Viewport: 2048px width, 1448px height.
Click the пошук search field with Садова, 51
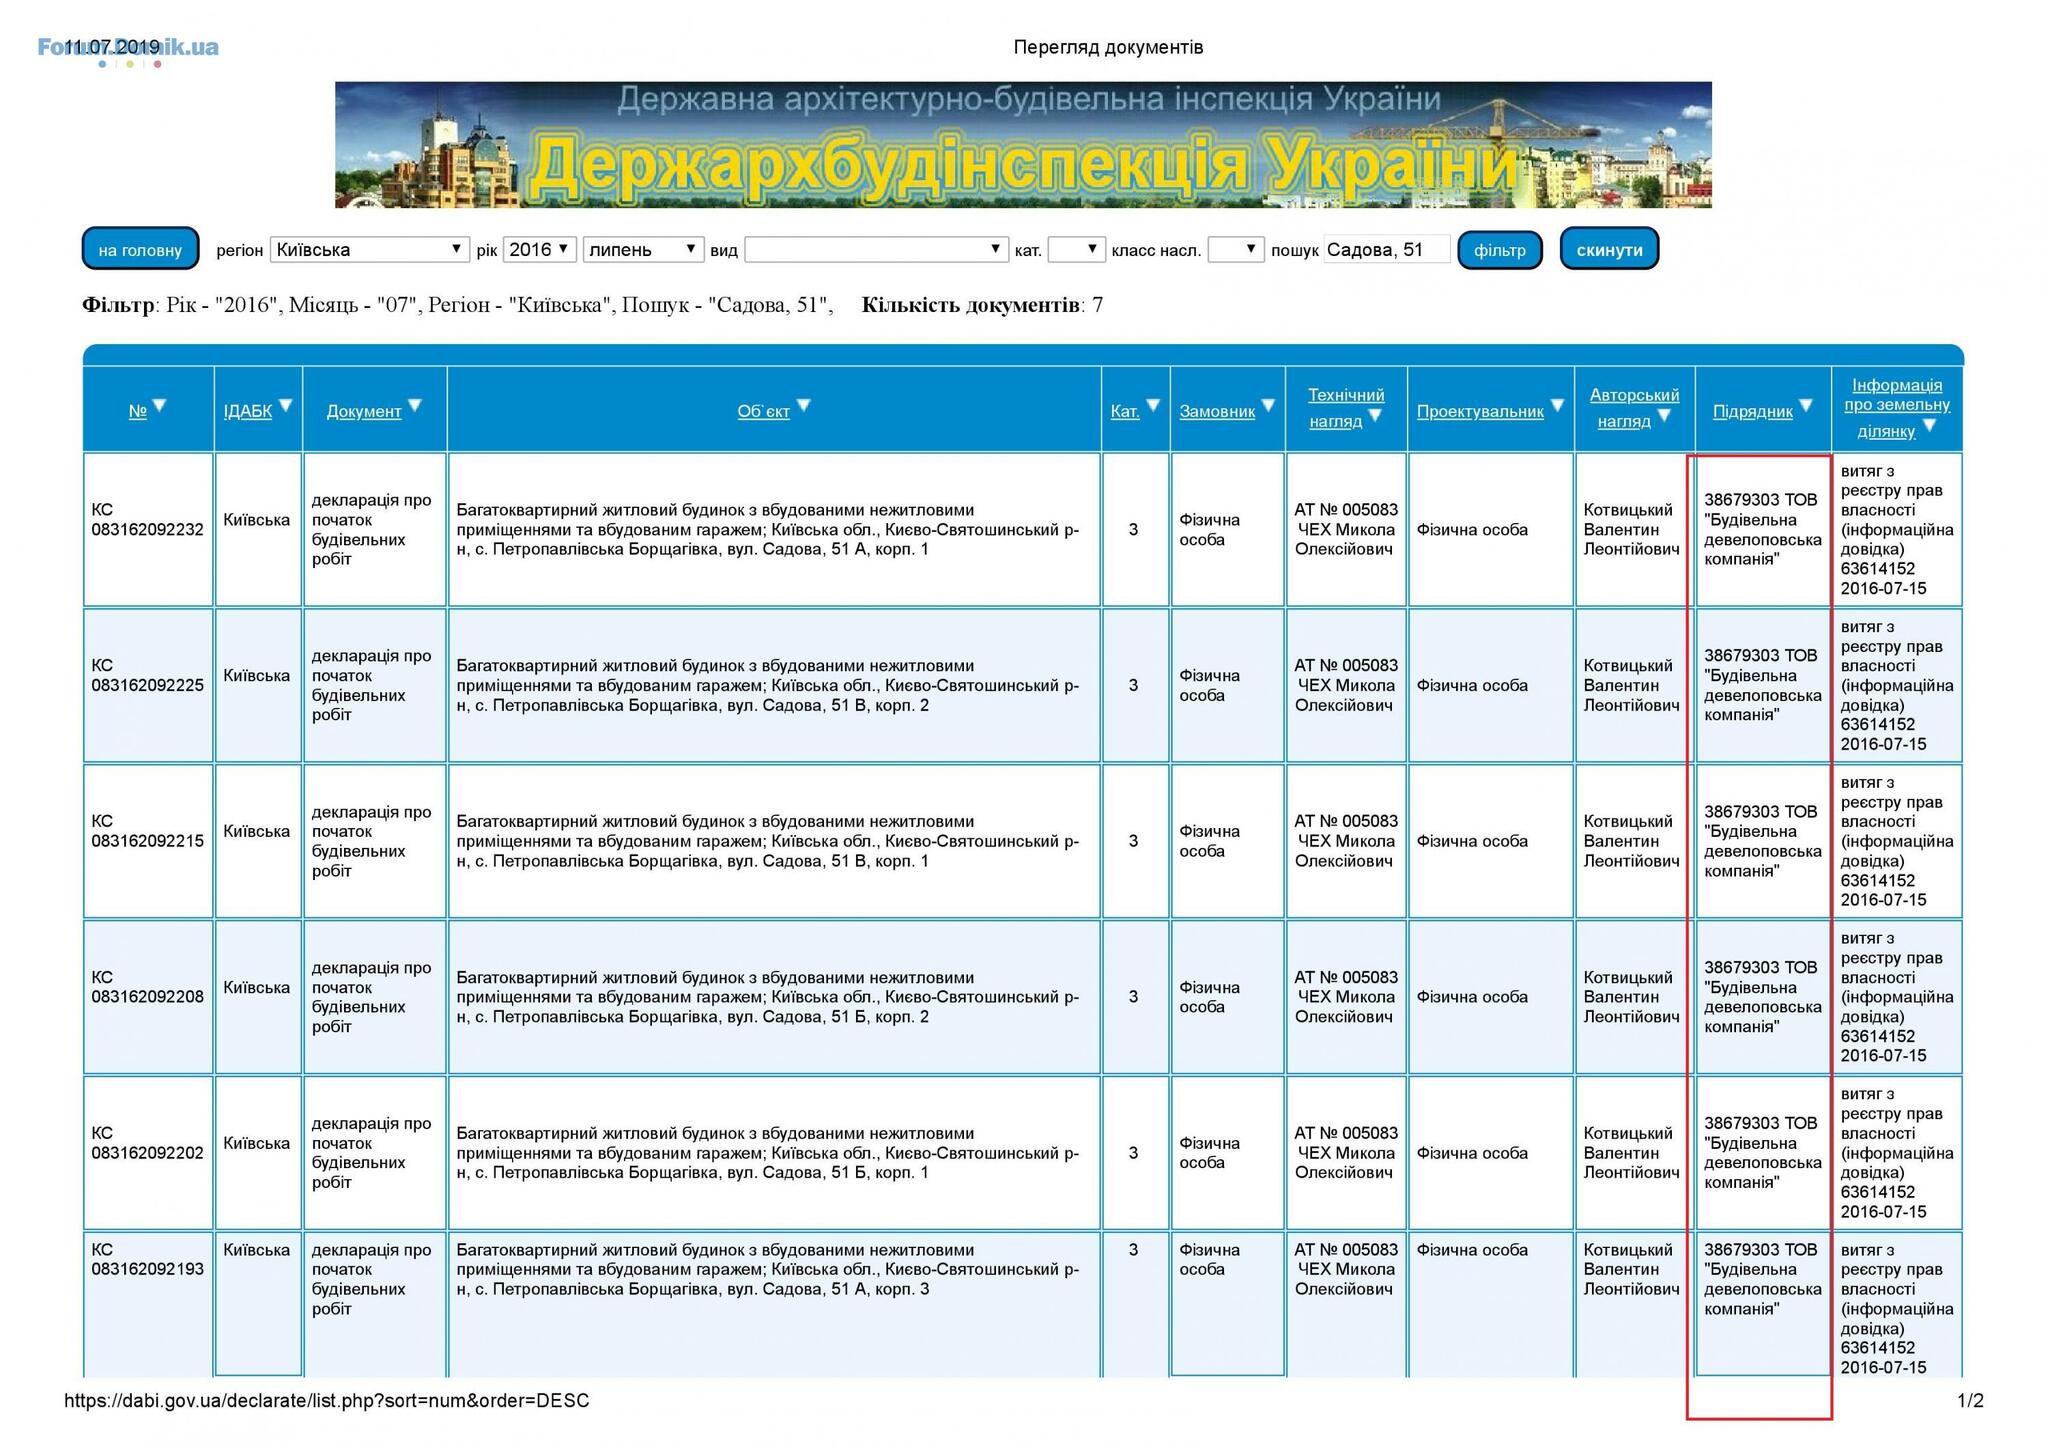[x=1386, y=249]
